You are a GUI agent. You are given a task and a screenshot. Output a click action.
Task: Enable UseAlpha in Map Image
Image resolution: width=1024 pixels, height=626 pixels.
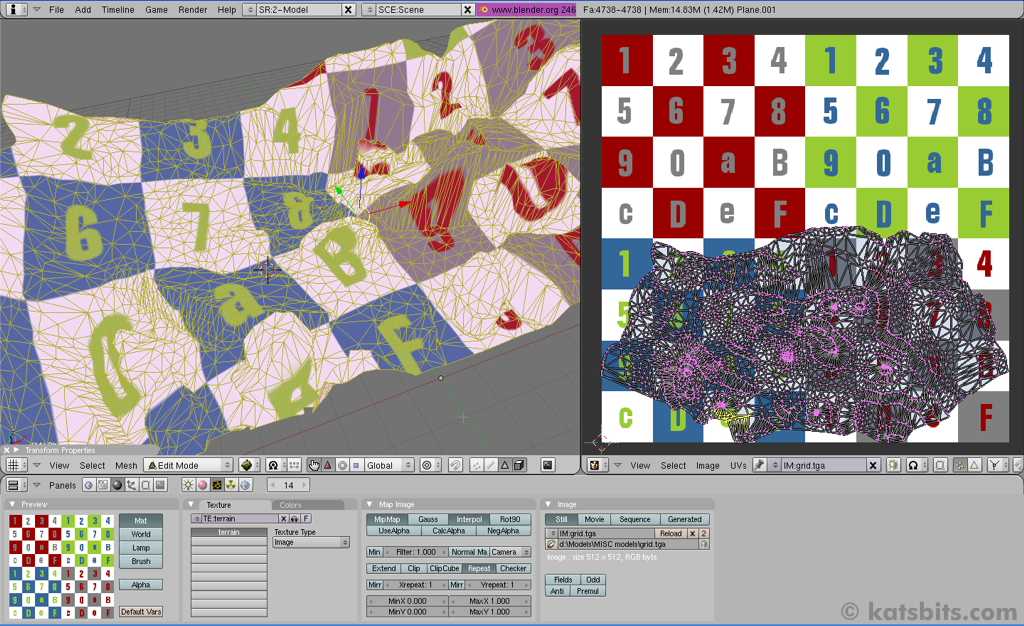tap(394, 531)
